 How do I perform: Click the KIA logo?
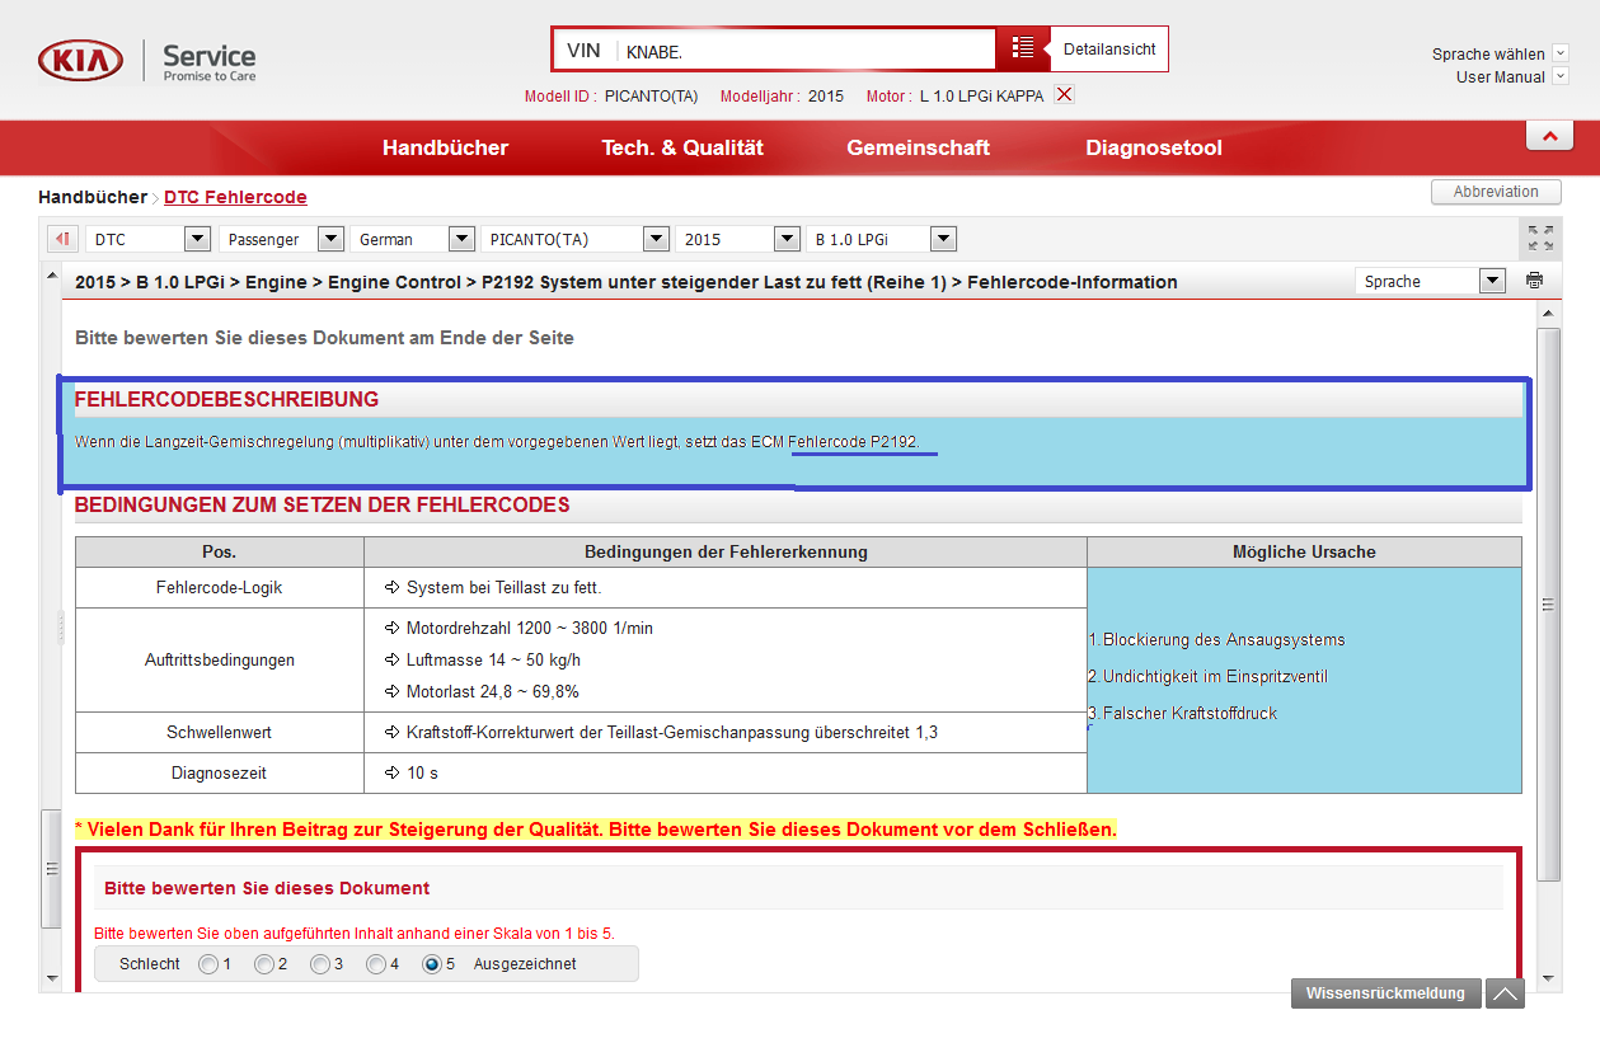pyautogui.click(x=81, y=61)
